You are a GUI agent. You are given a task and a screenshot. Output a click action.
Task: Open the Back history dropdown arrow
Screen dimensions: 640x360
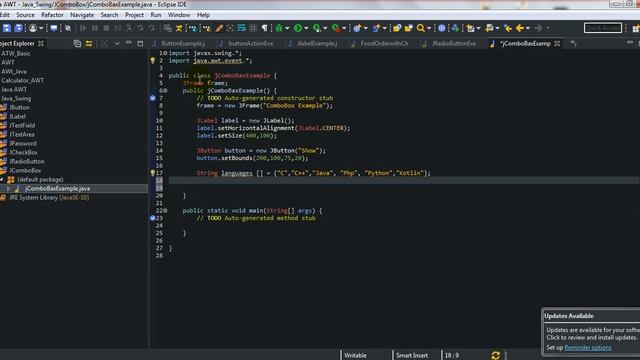coord(528,28)
